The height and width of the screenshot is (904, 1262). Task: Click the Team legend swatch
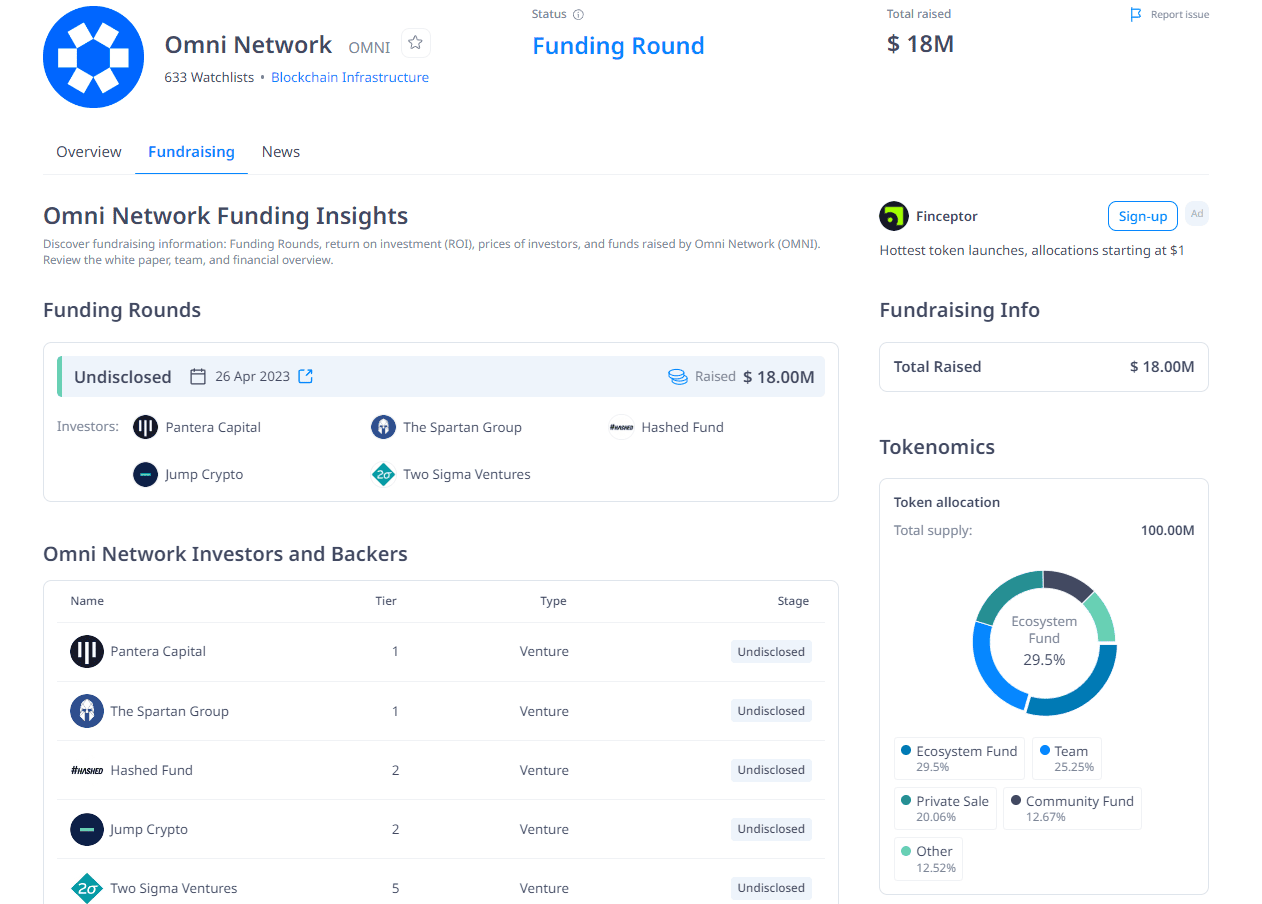coord(1044,750)
